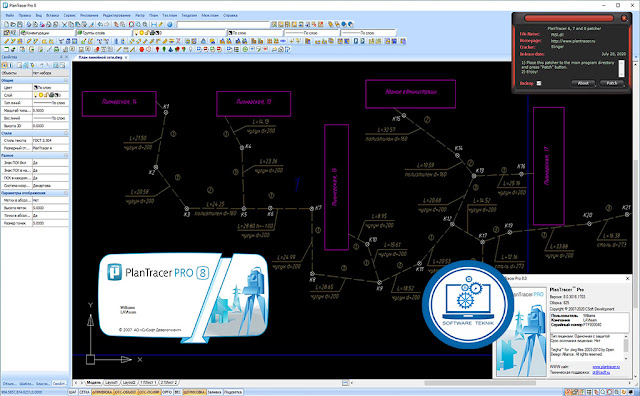Click the Save diskette icon
The image size is (640, 396).
[20, 24]
